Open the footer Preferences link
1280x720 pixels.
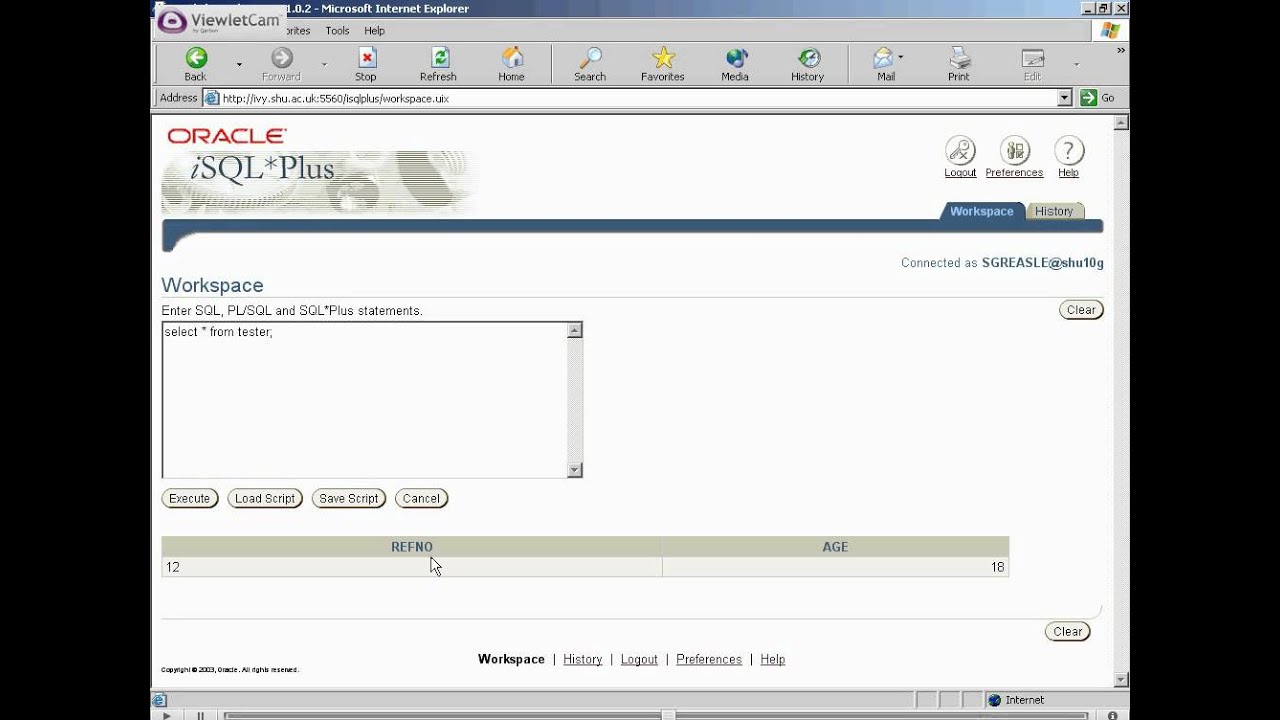point(709,659)
